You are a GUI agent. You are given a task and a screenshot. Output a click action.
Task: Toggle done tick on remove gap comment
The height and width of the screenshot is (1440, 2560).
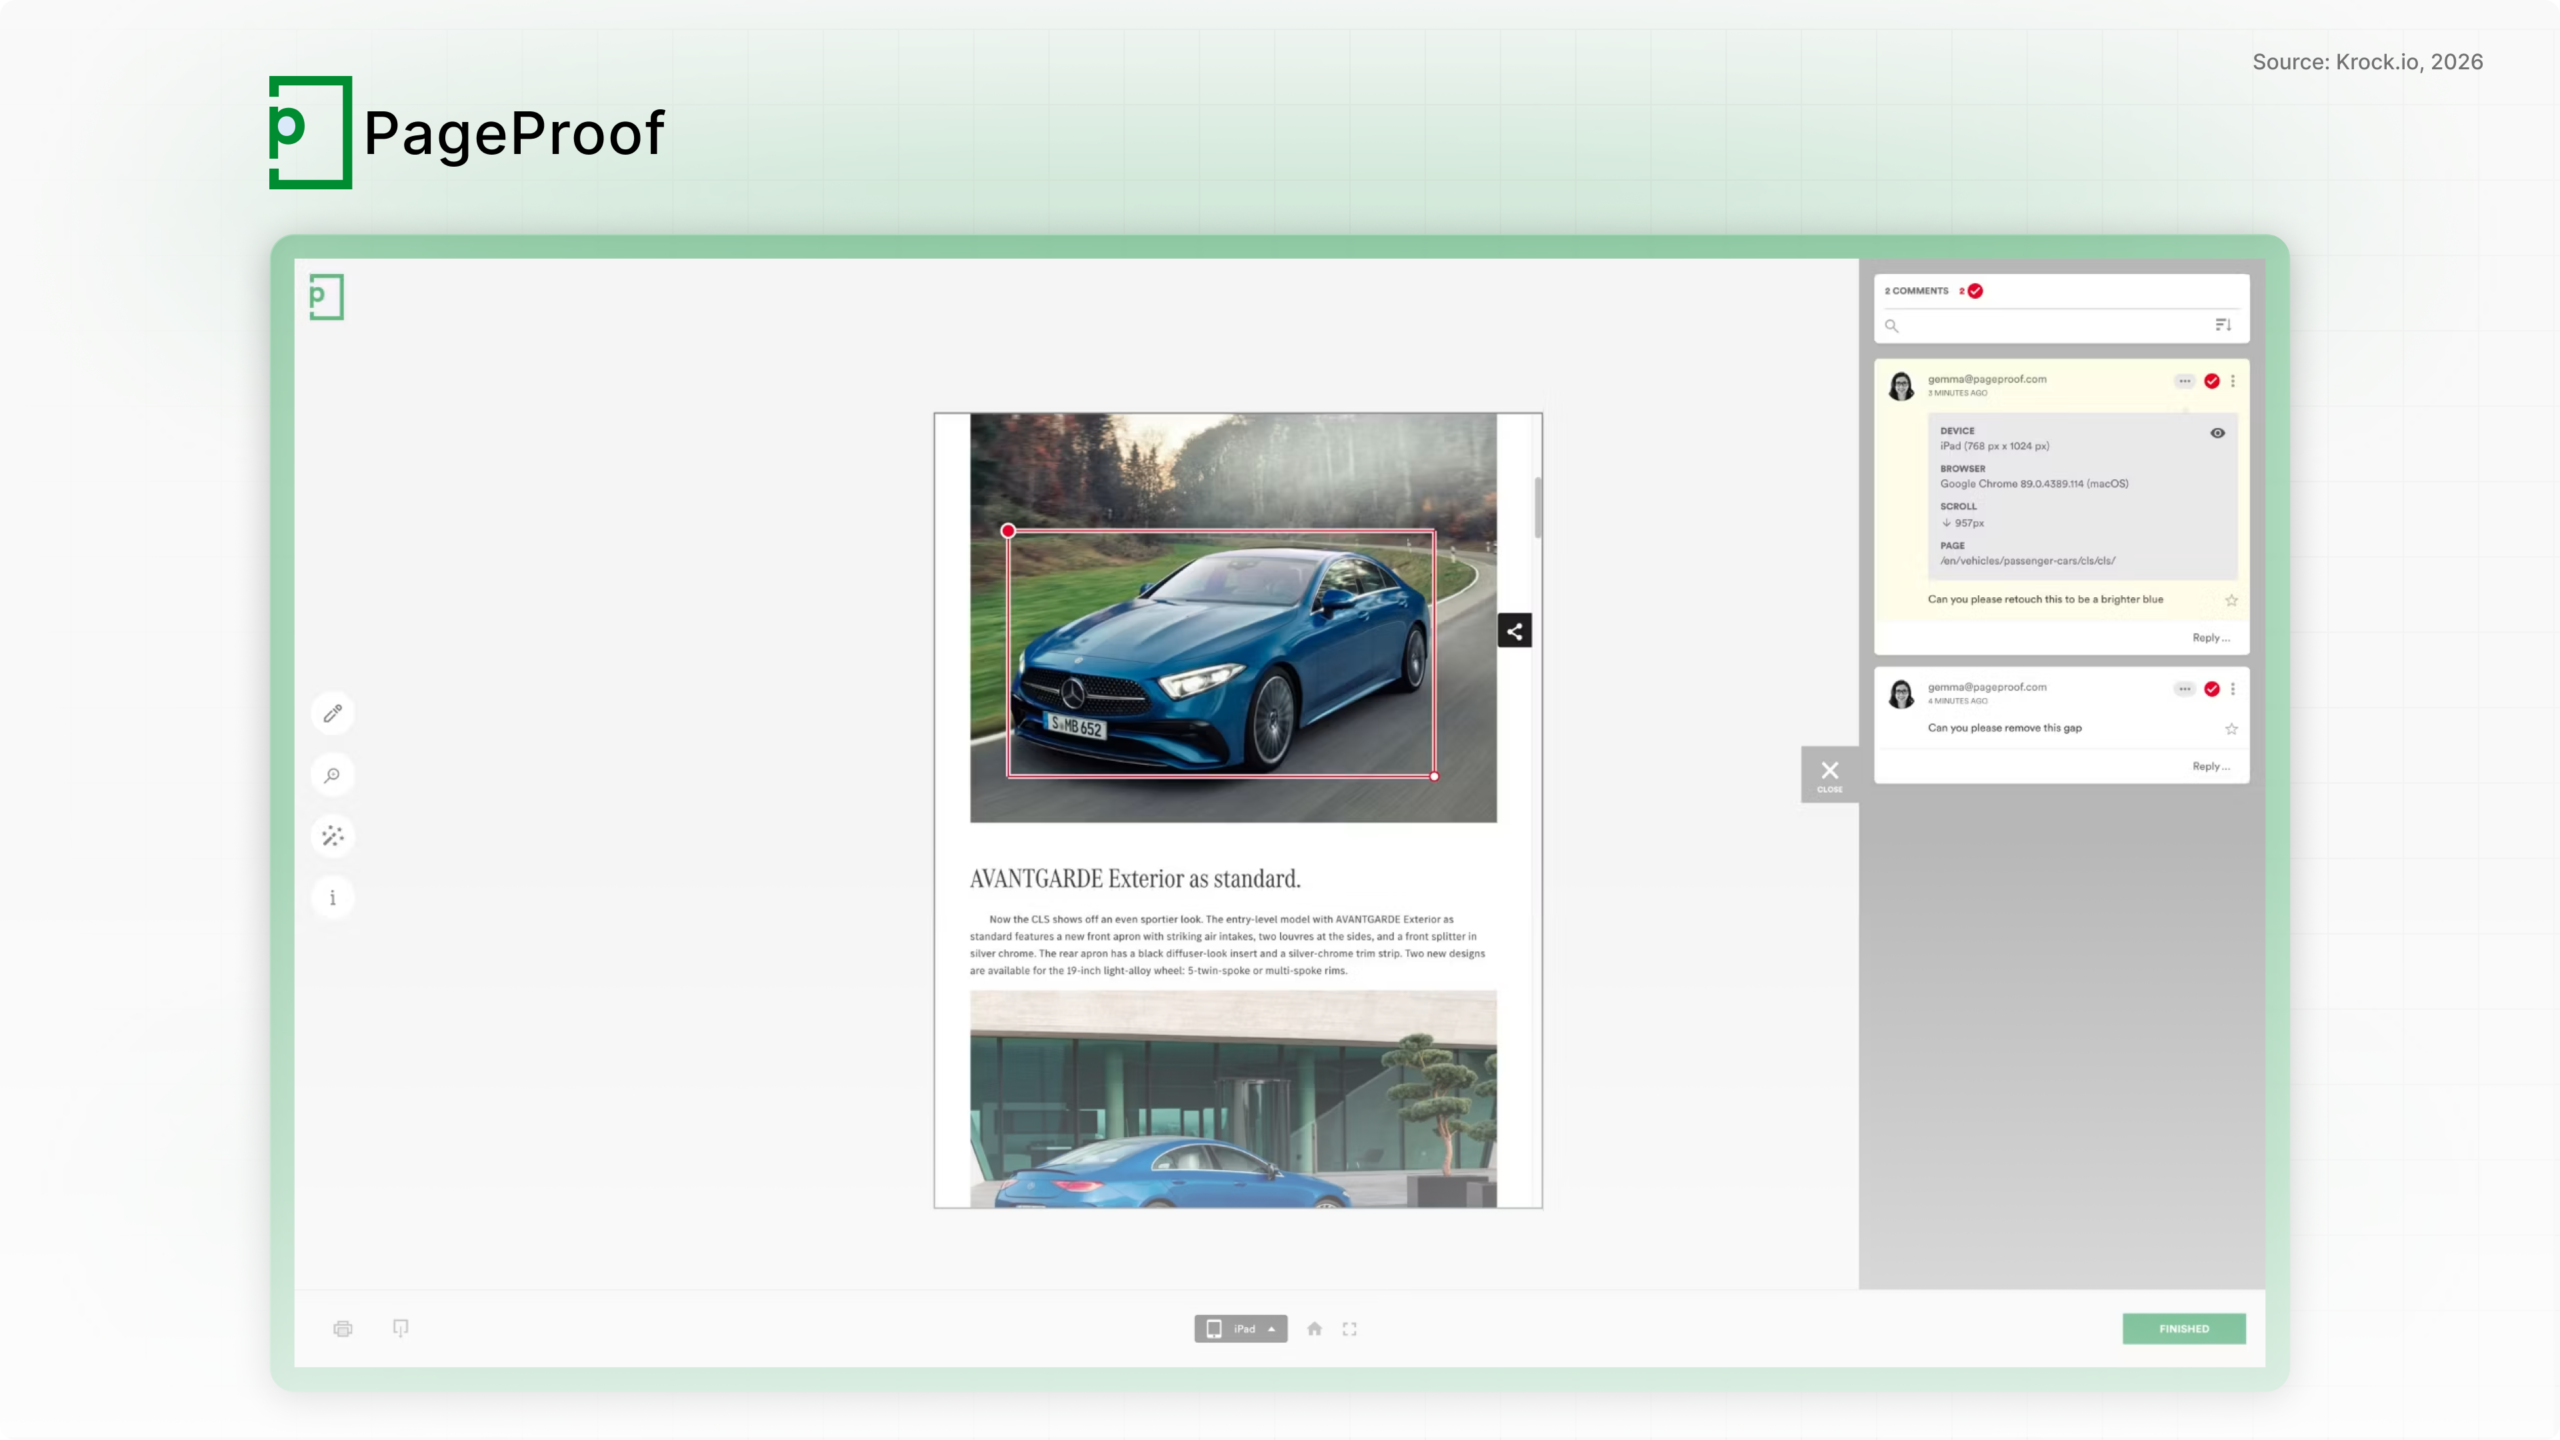pyautogui.click(x=2212, y=689)
